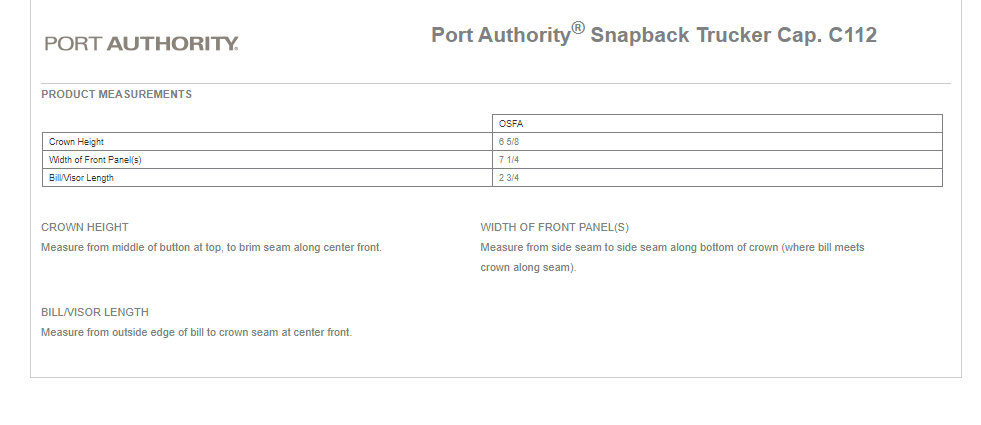Screen dimensions: 981x425
Task: Click the side seam measuring instructions paragraph
Action: click(x=673, y=257)
